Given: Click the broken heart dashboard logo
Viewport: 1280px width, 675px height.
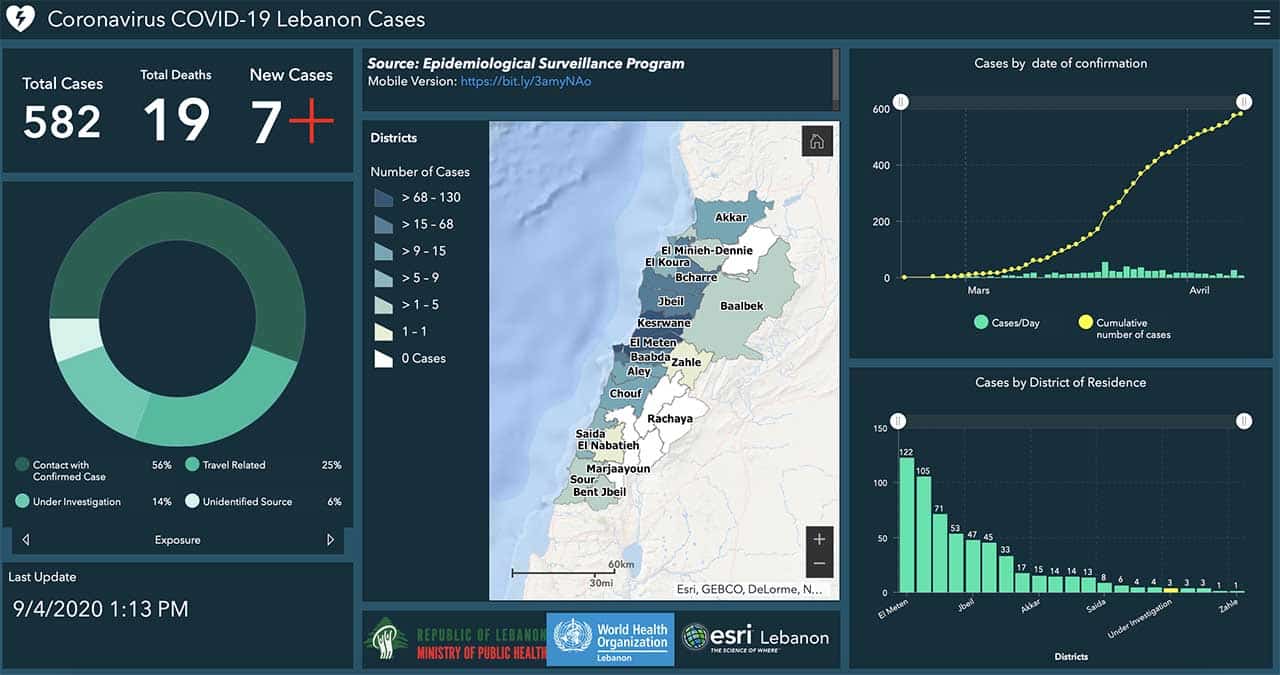Looking at the screenshot, I should point(21,18).
